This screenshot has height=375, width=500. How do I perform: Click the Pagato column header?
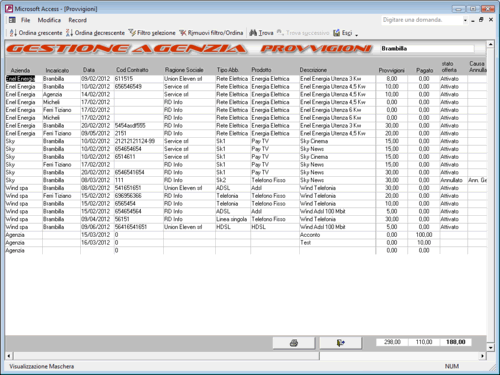[x=424, y=70]
